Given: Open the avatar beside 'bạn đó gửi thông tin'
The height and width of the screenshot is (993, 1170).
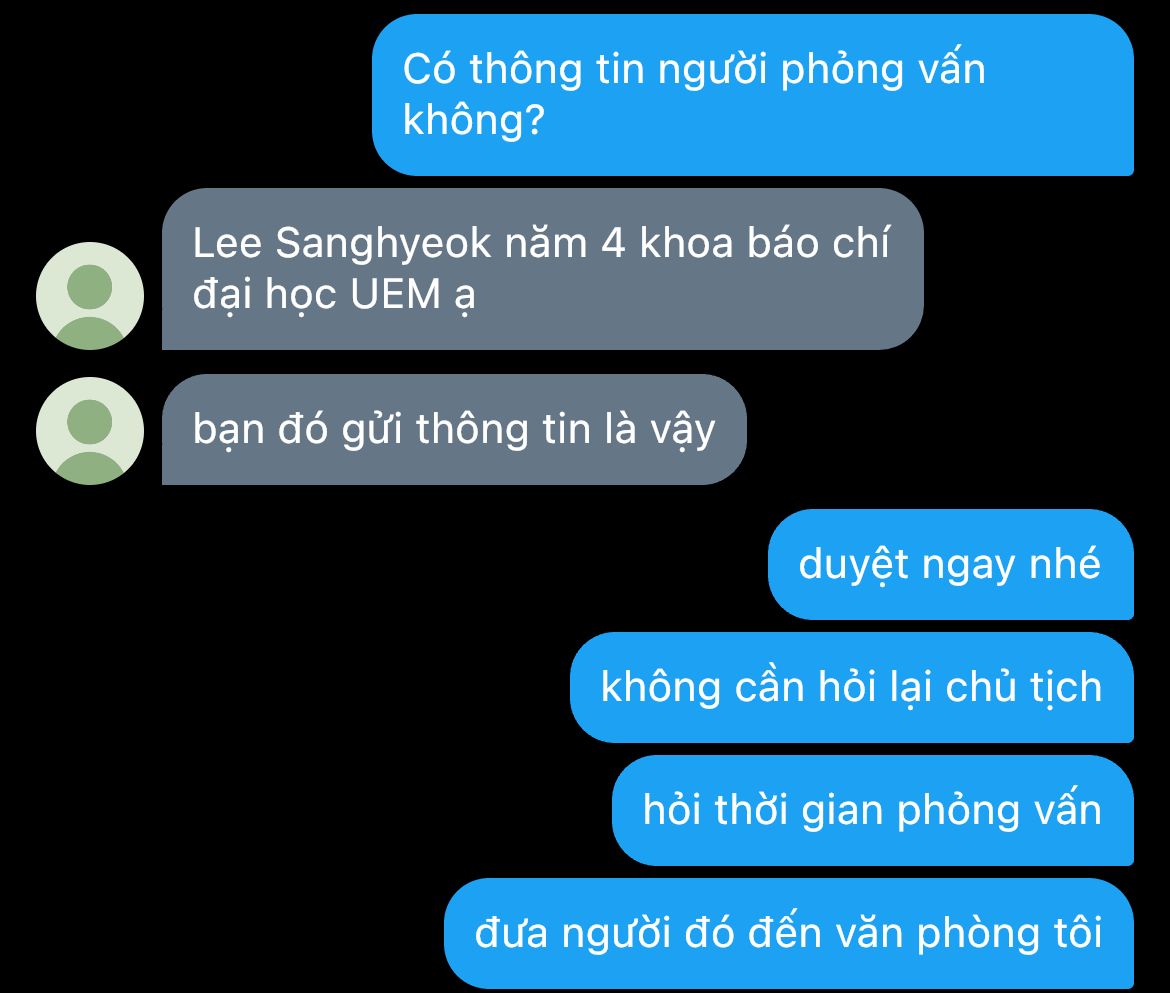Looking at the screenshot, I should pyautogui.click(x=90, y=431).
